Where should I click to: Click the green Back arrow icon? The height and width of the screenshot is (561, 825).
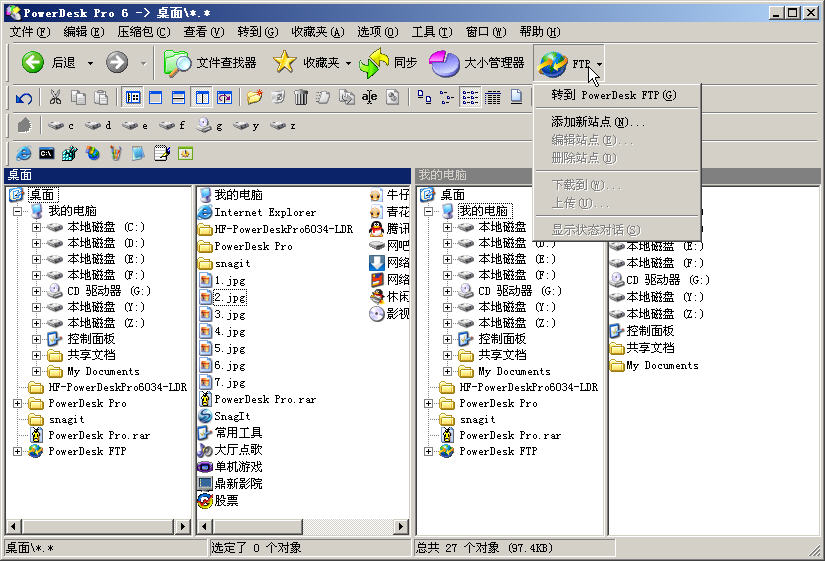33,63
